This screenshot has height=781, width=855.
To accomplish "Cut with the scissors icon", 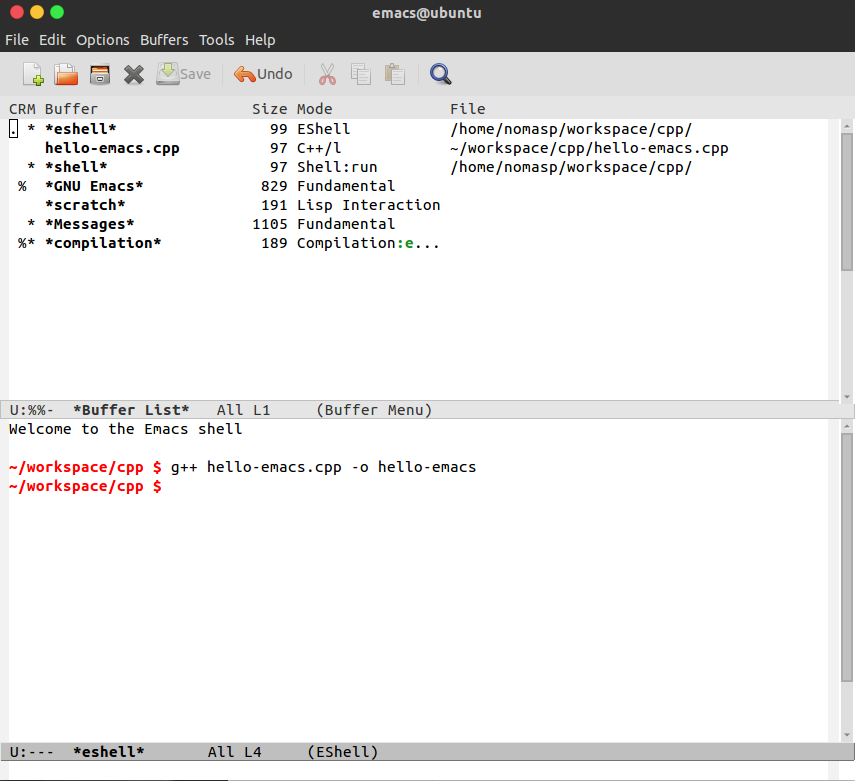I will pyautogui.click(x=327, y=74).
